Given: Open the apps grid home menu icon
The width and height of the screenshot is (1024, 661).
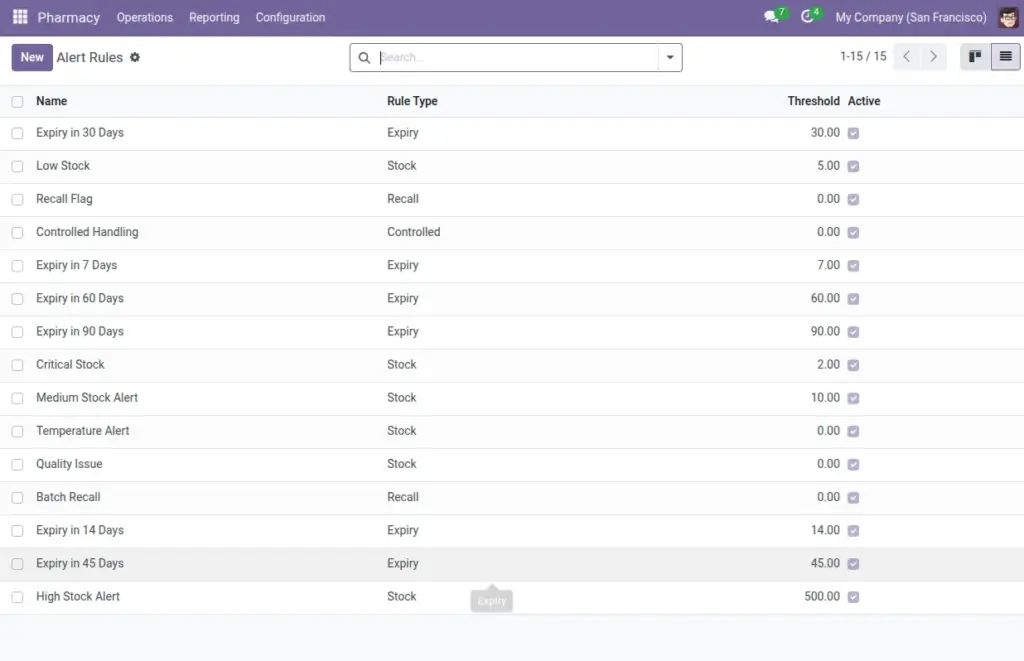Looking at the screenshot, I should coord(20,17).
